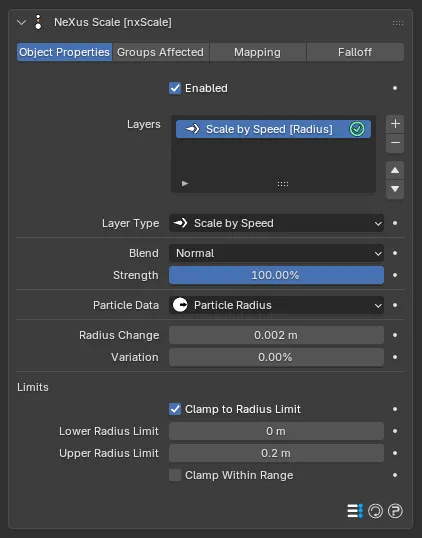Open the Layer Type dropdown
This screenshot has width=422, height=538.
click(x=276, y=223)
